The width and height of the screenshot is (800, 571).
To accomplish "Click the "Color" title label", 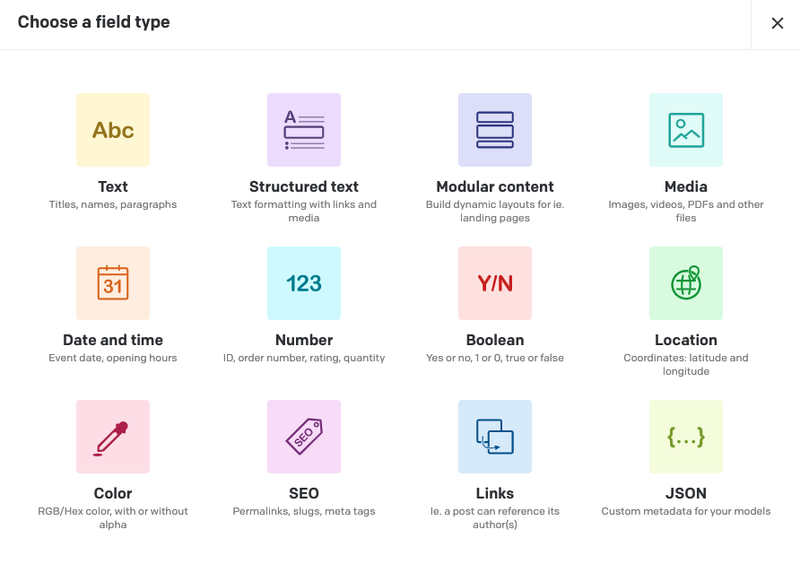I will (x=113, y=493).
